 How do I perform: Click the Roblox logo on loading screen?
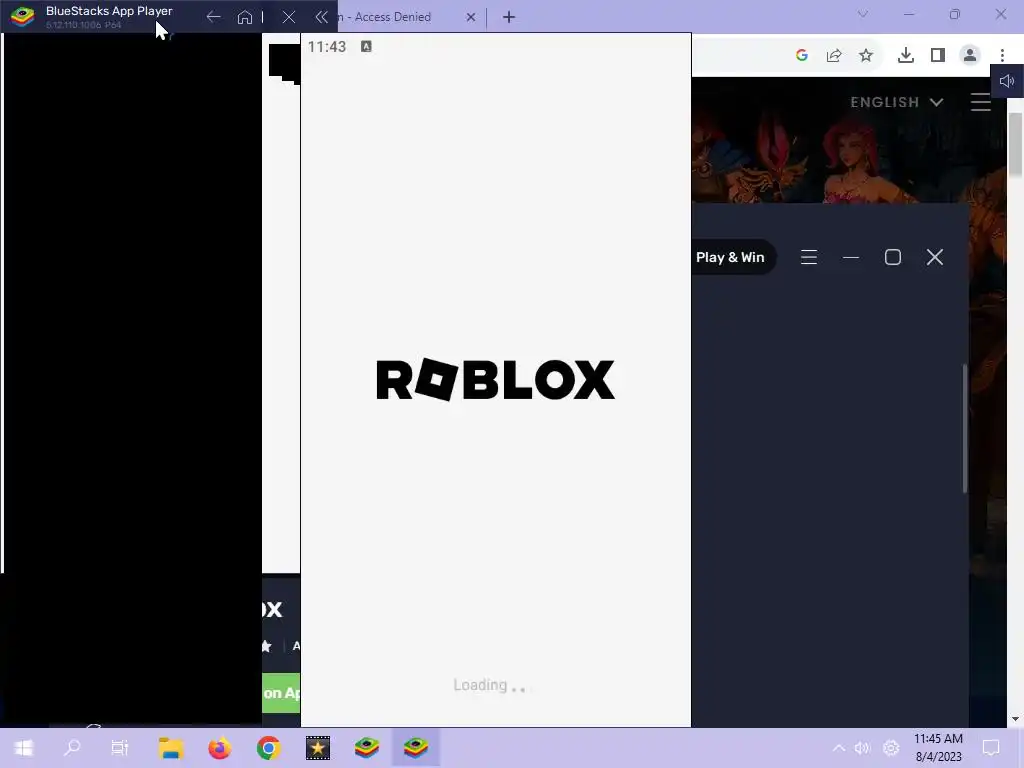tap(496, 379)
